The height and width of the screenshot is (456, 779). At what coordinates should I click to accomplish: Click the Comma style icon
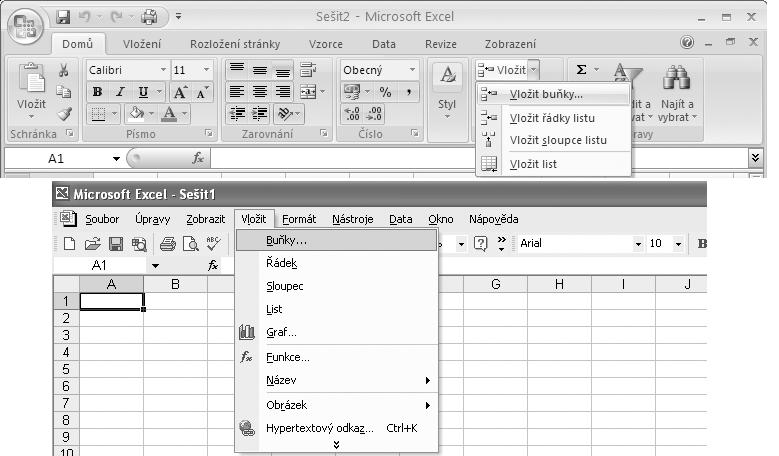pyautogui.click(x=409, y=92)
